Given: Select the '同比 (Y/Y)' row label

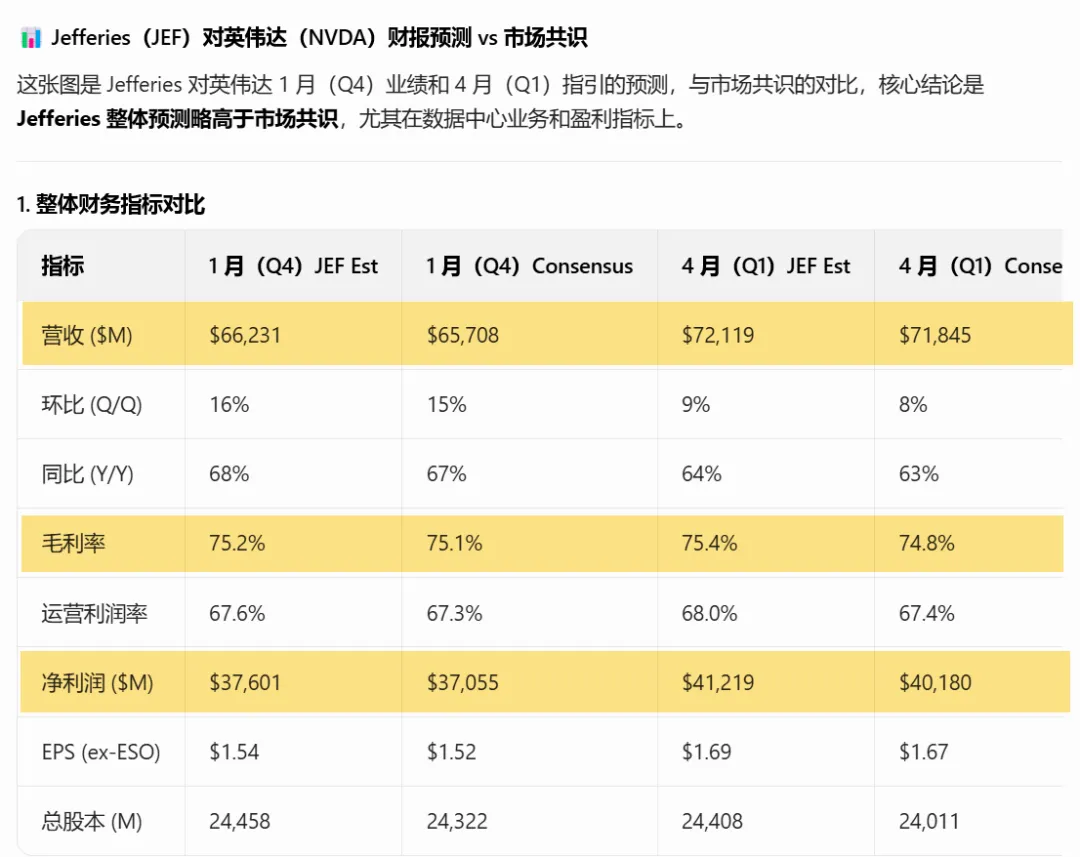Looking at the screenshot, I should point(87,474).
